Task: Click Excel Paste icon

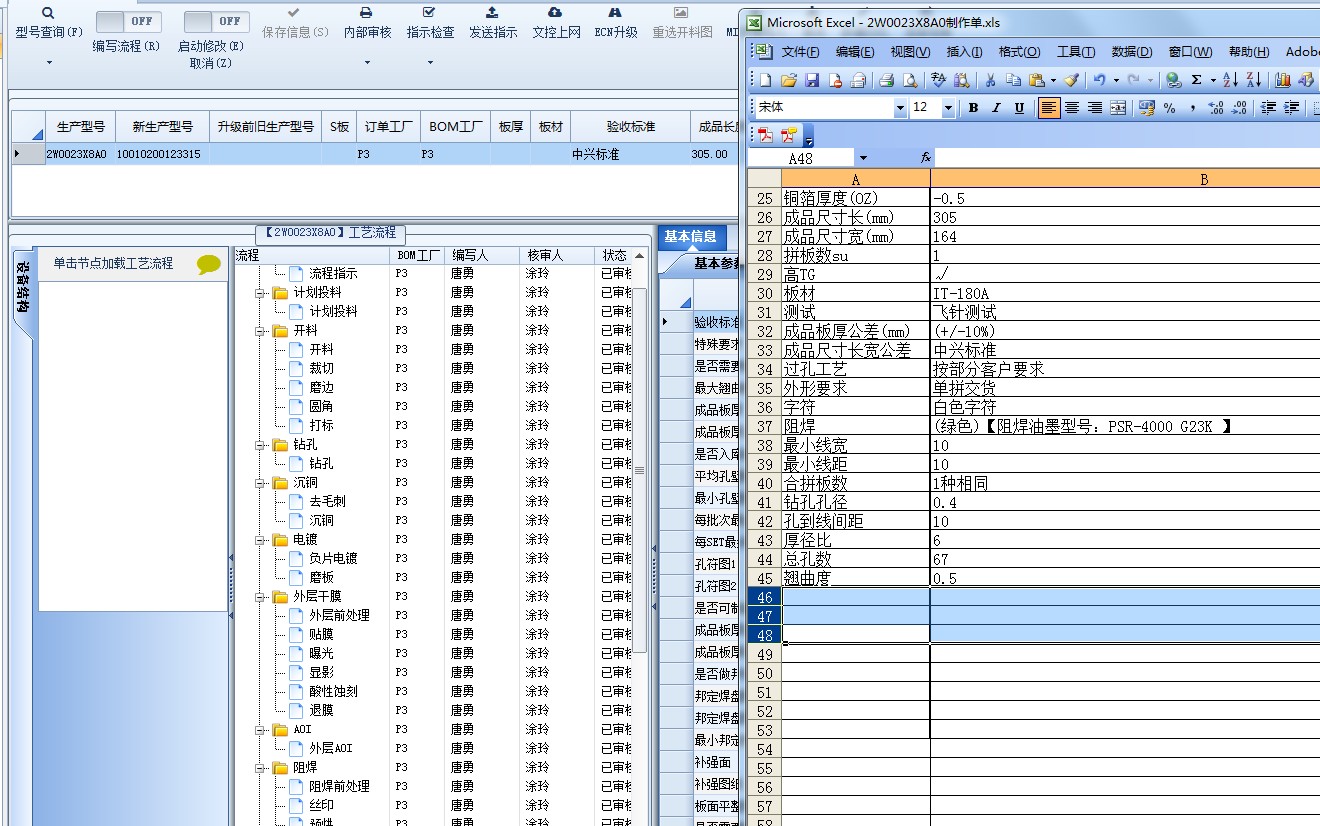Action: click(1037, 80)
